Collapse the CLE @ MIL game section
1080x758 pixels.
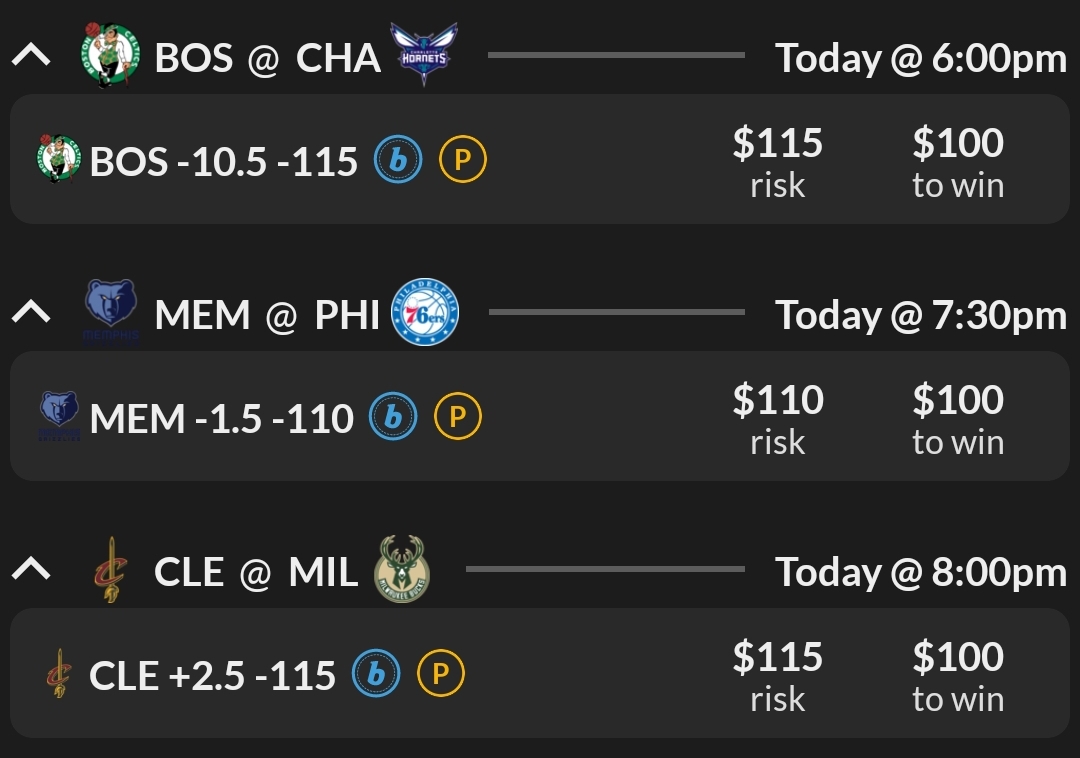click(x=31, y=570)
